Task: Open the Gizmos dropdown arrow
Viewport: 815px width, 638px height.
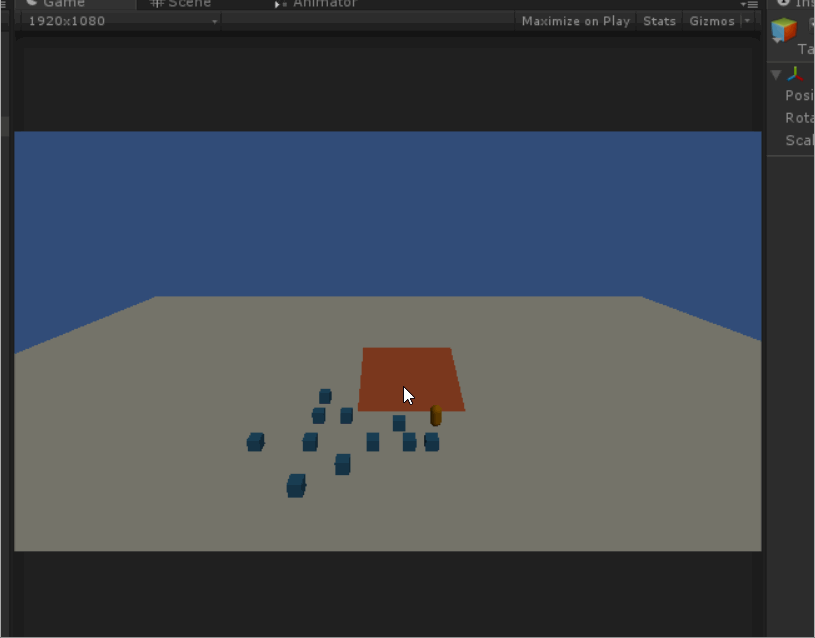Action: click(747, 21)
